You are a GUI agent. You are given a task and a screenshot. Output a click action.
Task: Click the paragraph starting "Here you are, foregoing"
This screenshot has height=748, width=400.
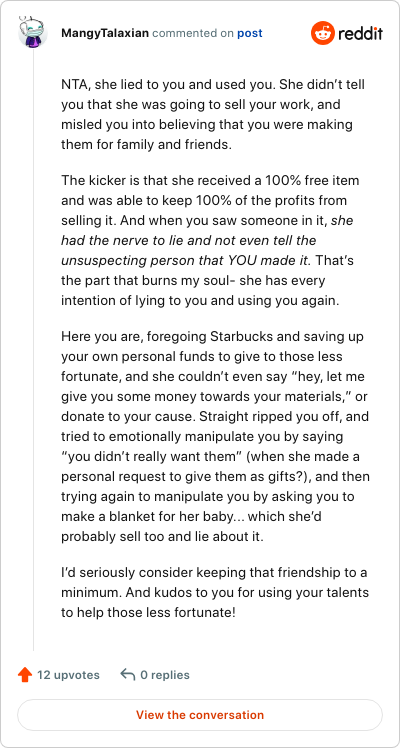click(215, 437)
